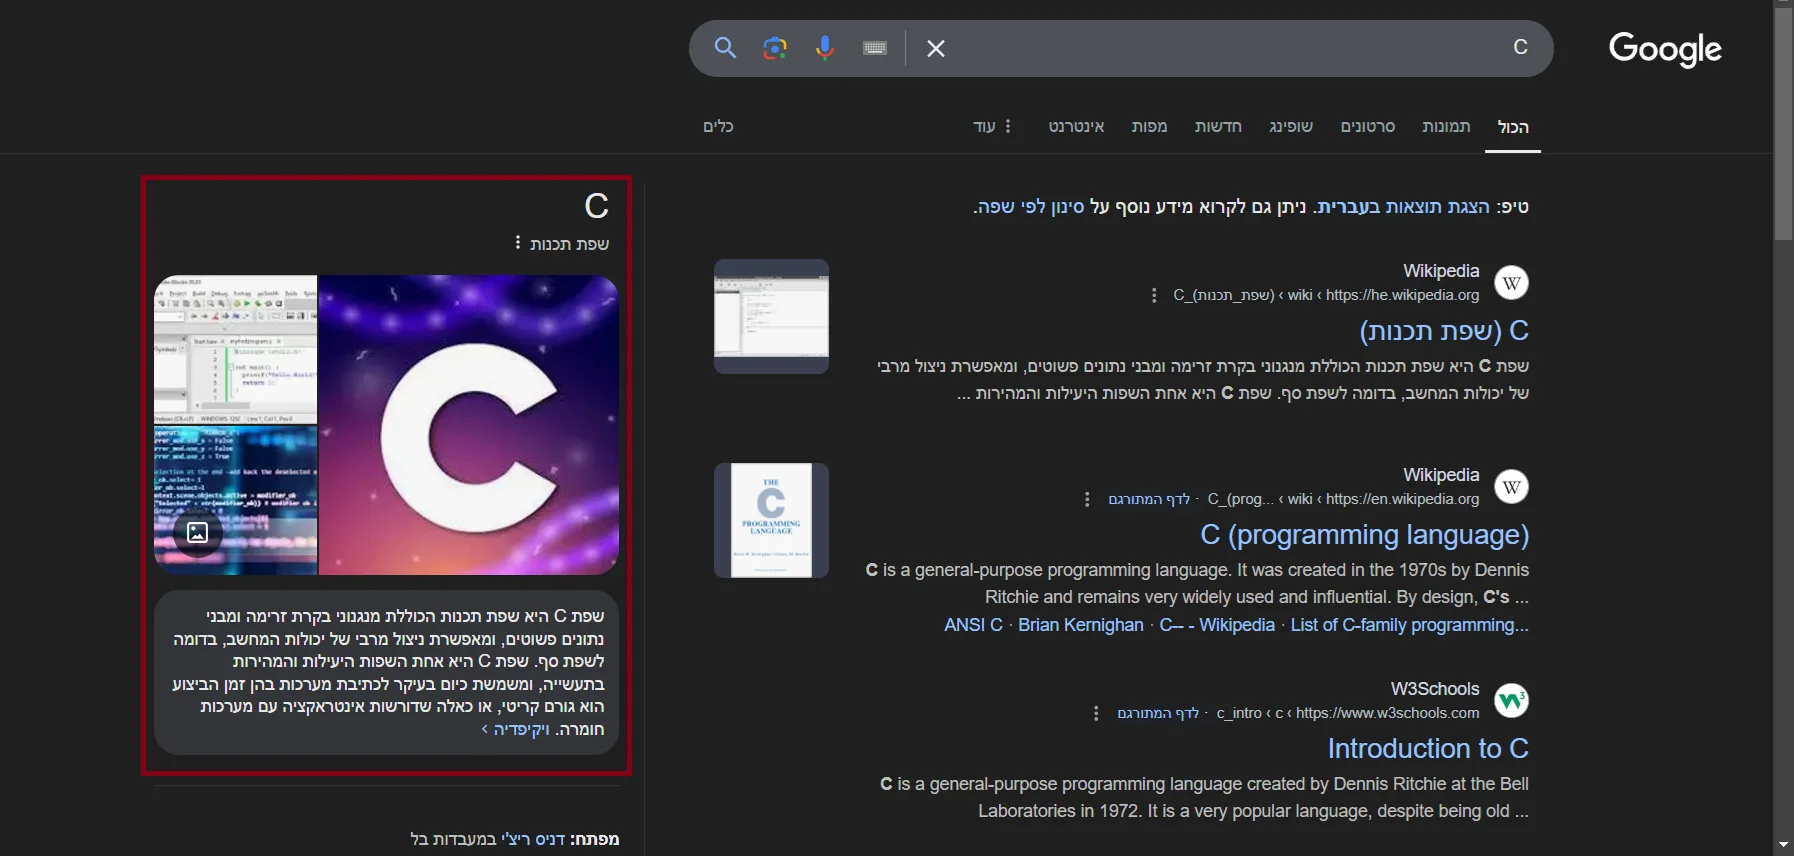Screen dimensions: 1794x856
Task: Expand the עוד (More) menu
Action: coord(992,126)
